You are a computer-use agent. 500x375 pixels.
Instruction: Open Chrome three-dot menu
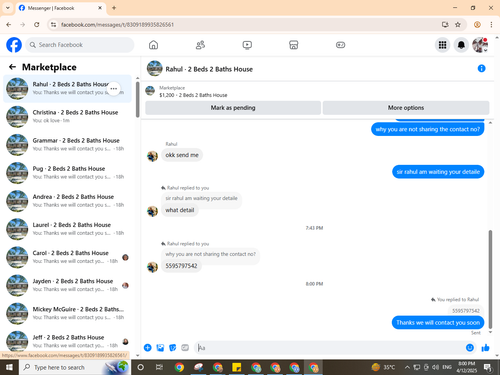491,24
